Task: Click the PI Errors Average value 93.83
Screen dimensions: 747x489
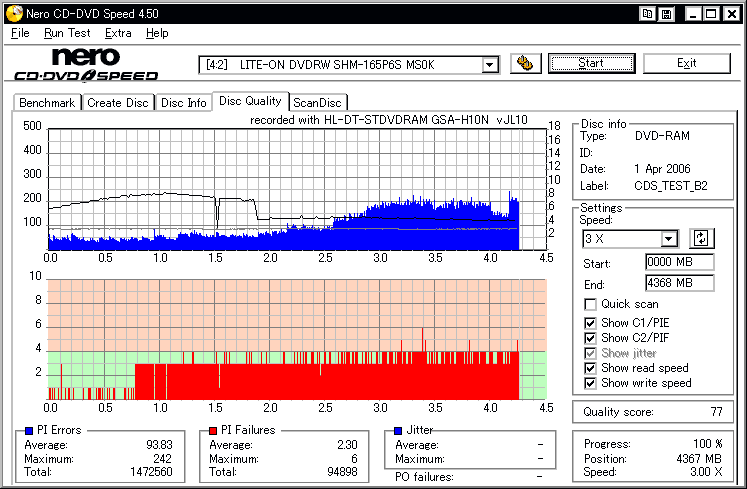Action: pos(159,445)
